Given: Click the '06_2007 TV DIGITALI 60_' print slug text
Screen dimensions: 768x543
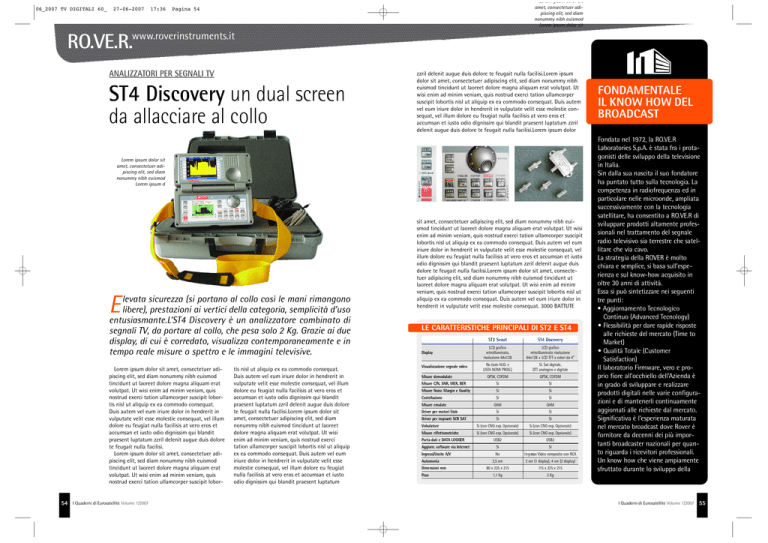Looking at the screenshot, I should [71, 9].
